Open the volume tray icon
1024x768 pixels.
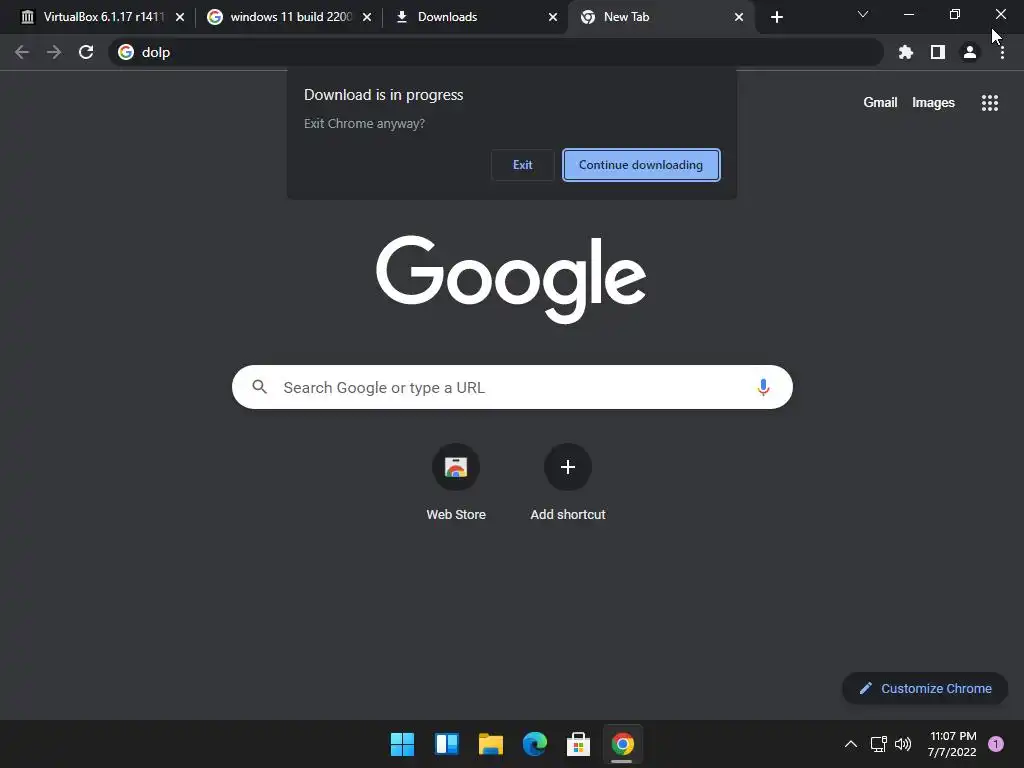tap(903, 744)
